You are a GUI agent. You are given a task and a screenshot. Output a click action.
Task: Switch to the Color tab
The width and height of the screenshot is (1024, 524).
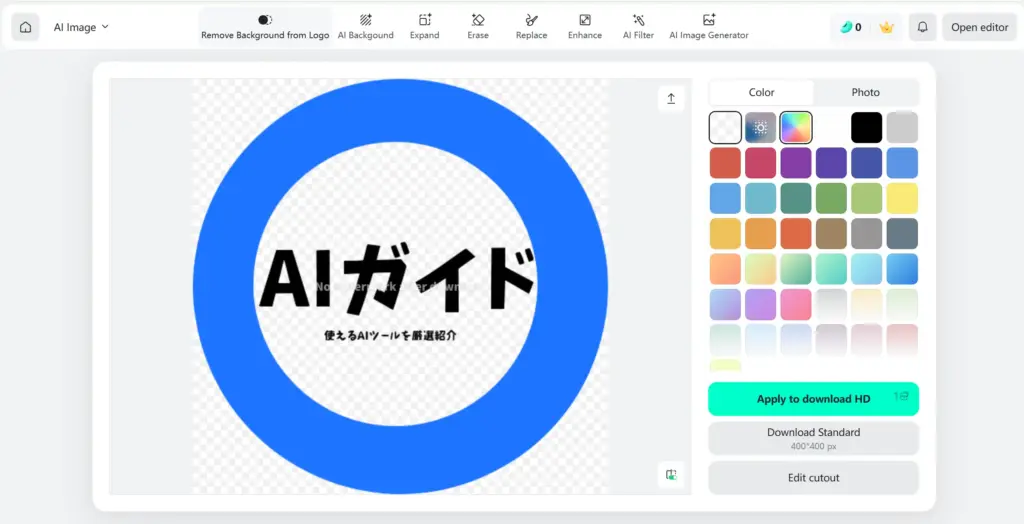762,92
